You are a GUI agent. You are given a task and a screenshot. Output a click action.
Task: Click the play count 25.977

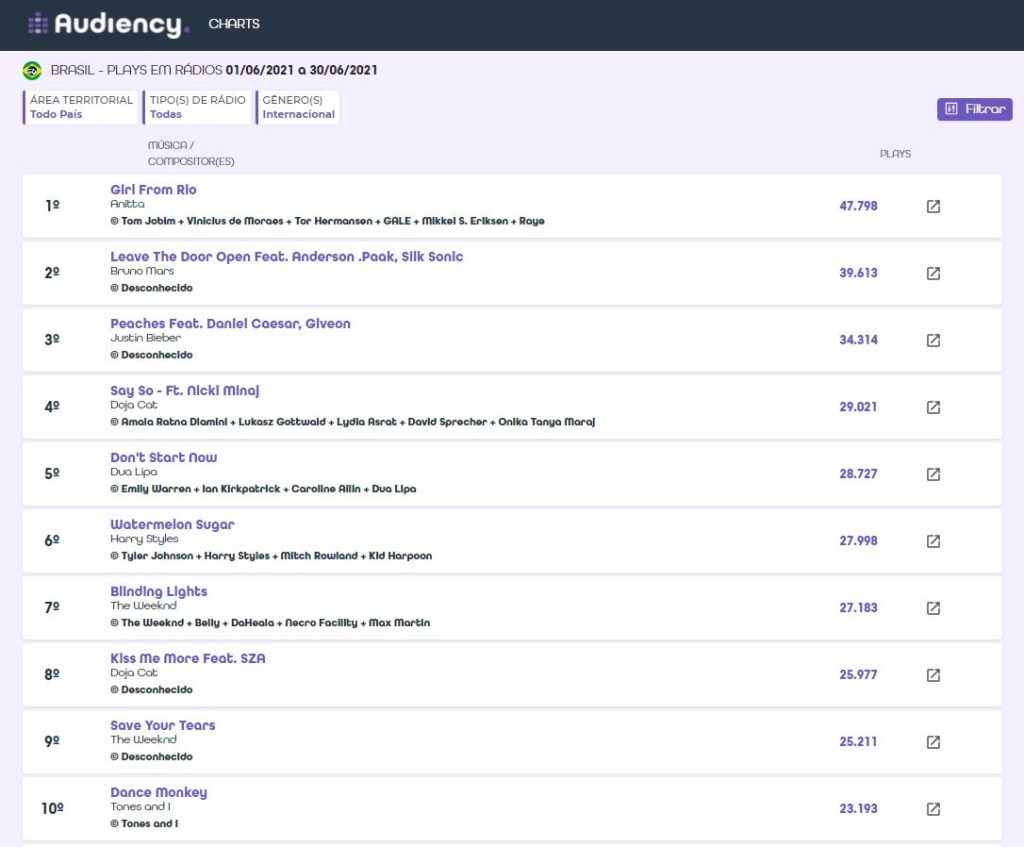pos(858,675)
